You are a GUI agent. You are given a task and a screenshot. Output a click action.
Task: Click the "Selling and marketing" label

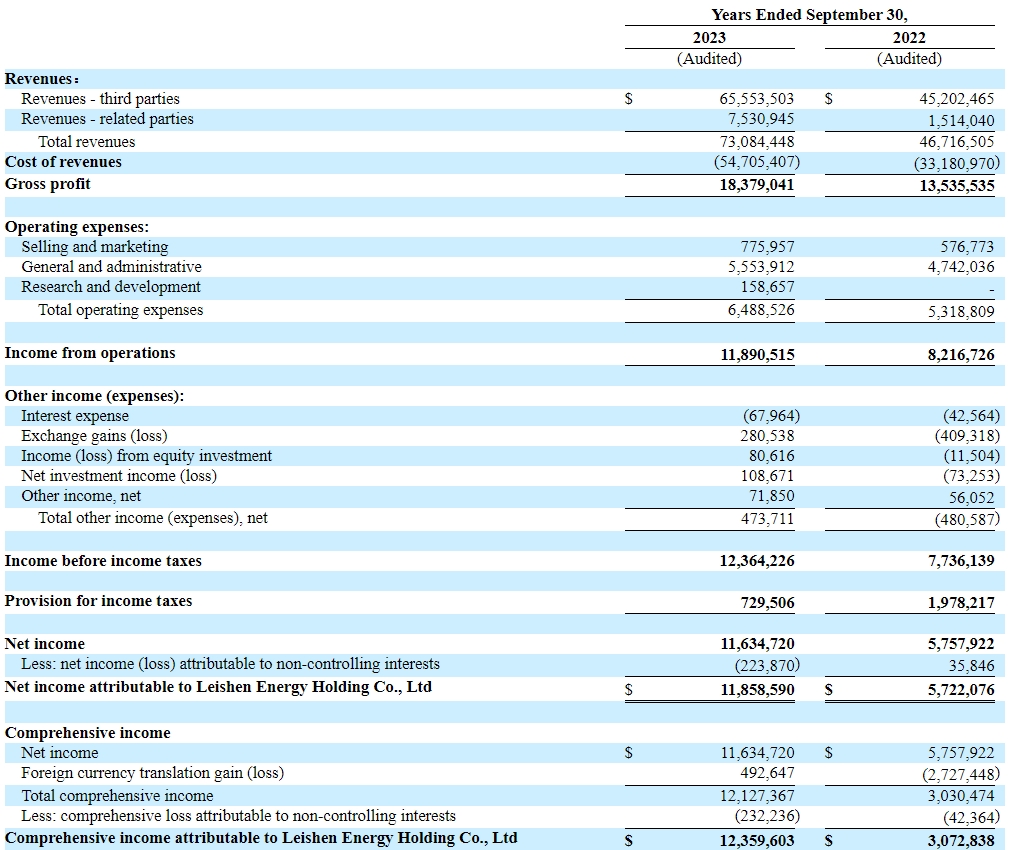[x=95, y=247]
